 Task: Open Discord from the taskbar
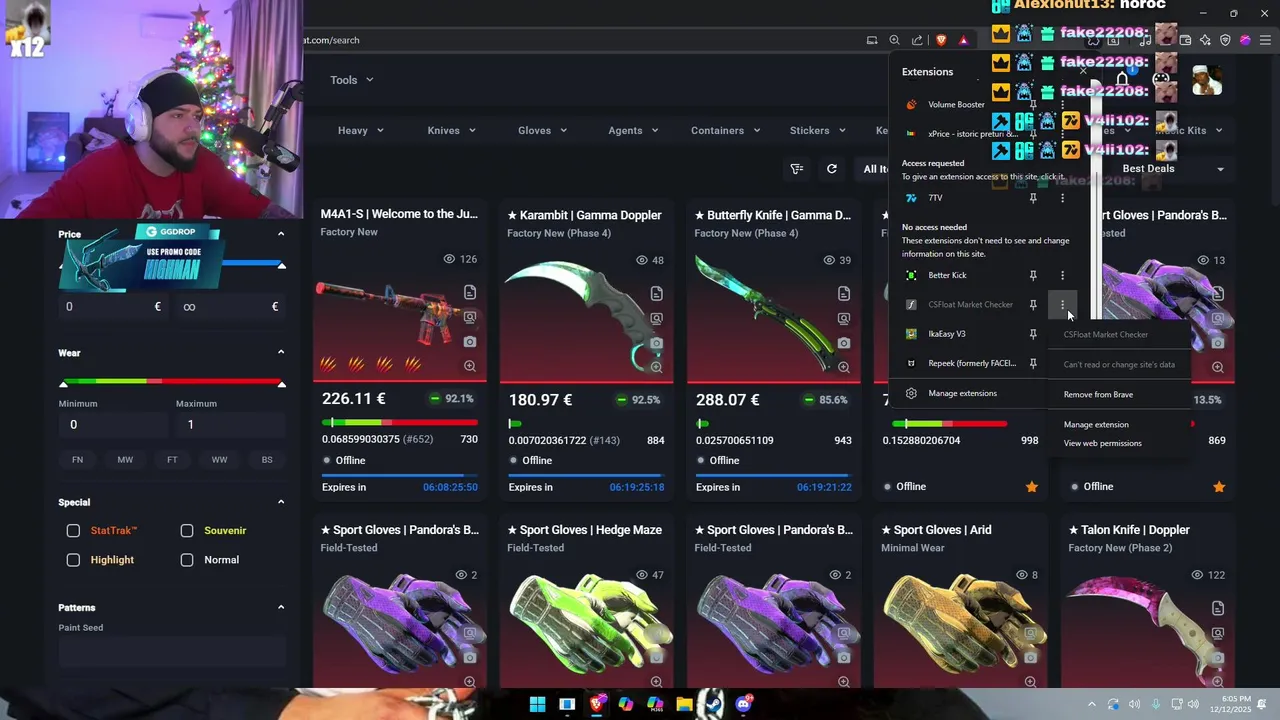coord(743,704)
